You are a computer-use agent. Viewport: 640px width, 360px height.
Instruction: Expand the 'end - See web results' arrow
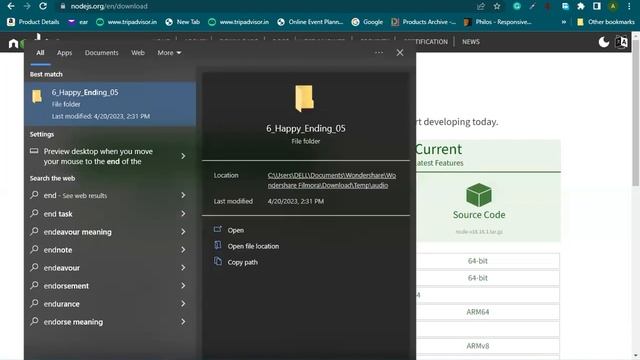pos(183,195)
